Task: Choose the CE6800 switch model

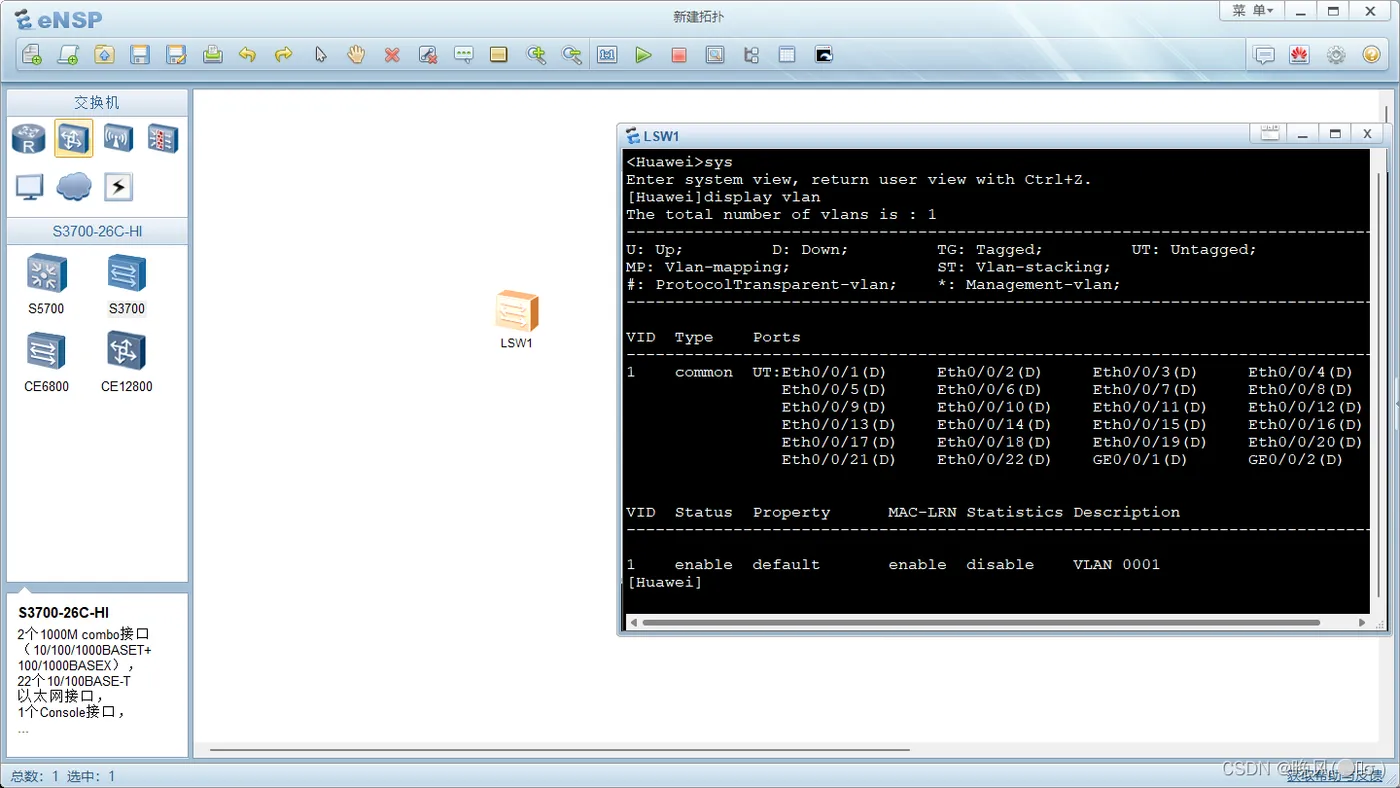Action: pos(46,362)
